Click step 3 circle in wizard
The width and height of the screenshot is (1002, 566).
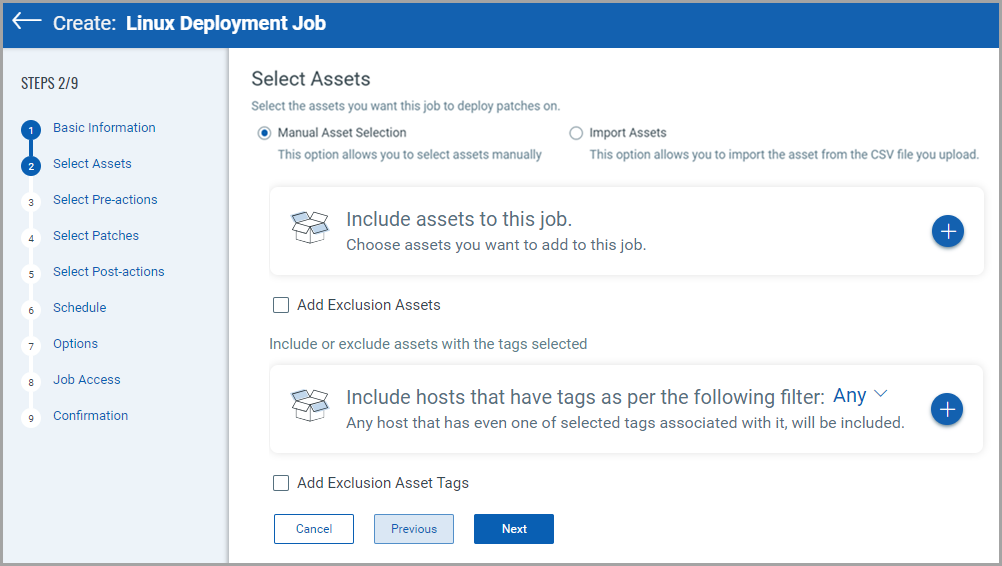point(31,203)
